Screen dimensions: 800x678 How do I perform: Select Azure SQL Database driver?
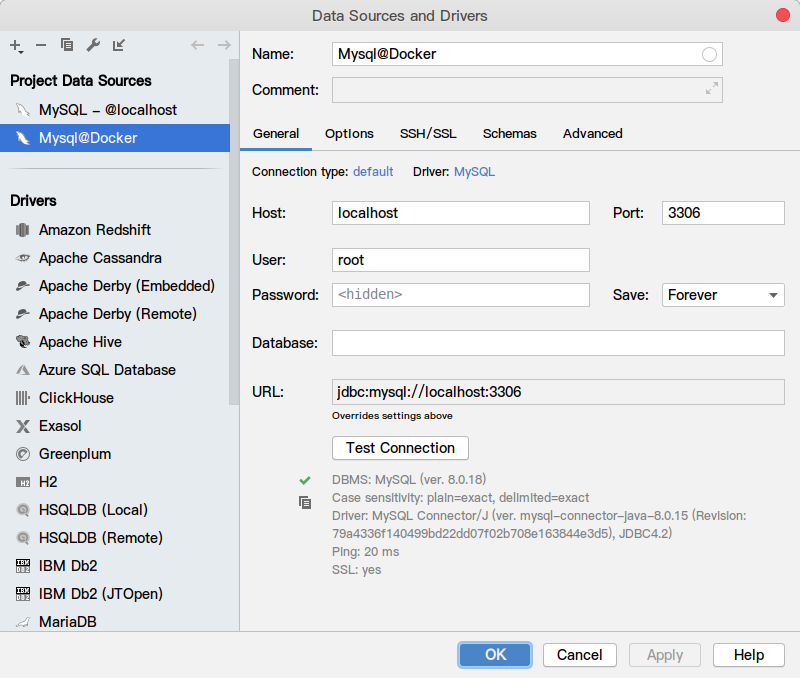115,370
